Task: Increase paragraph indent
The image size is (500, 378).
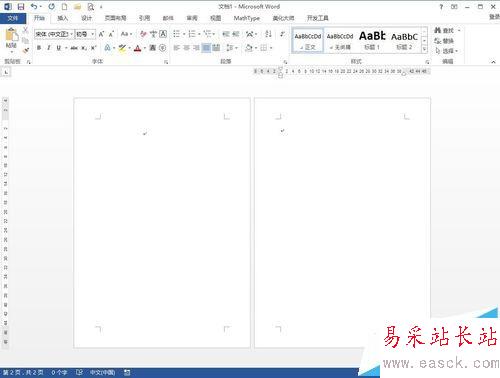Action: click(236, 34)
